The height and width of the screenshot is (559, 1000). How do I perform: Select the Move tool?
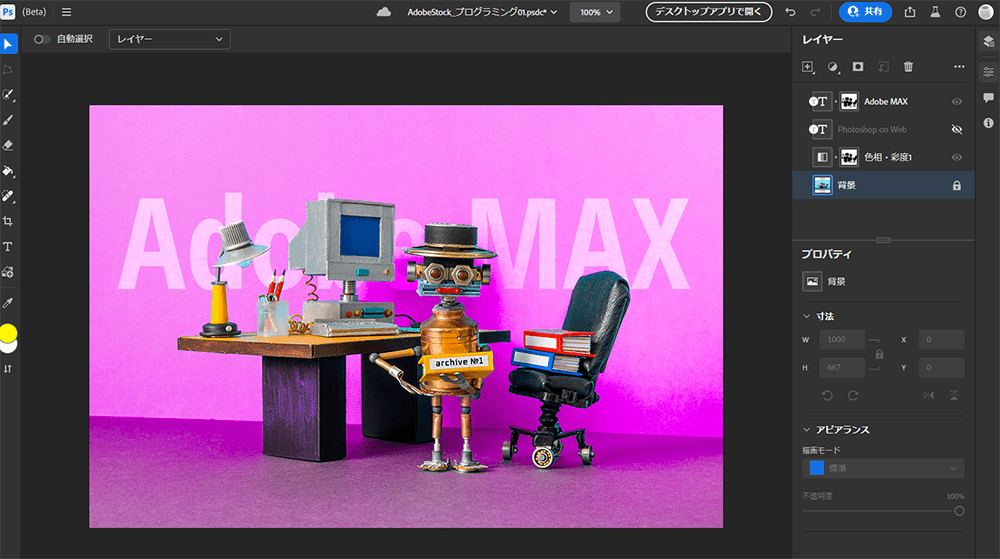(8, 44)
